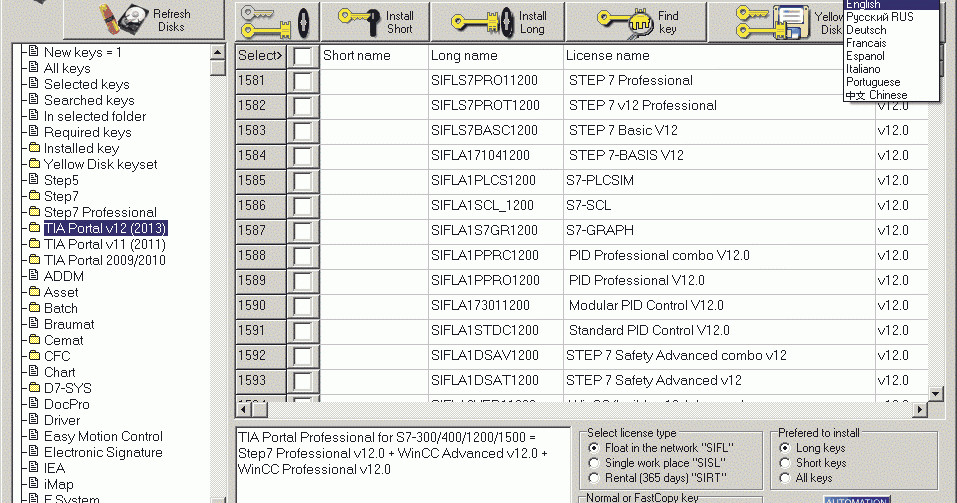Check the box for row 1581
This screenshot has width=957, height=503.
click(x=303, y=81)
